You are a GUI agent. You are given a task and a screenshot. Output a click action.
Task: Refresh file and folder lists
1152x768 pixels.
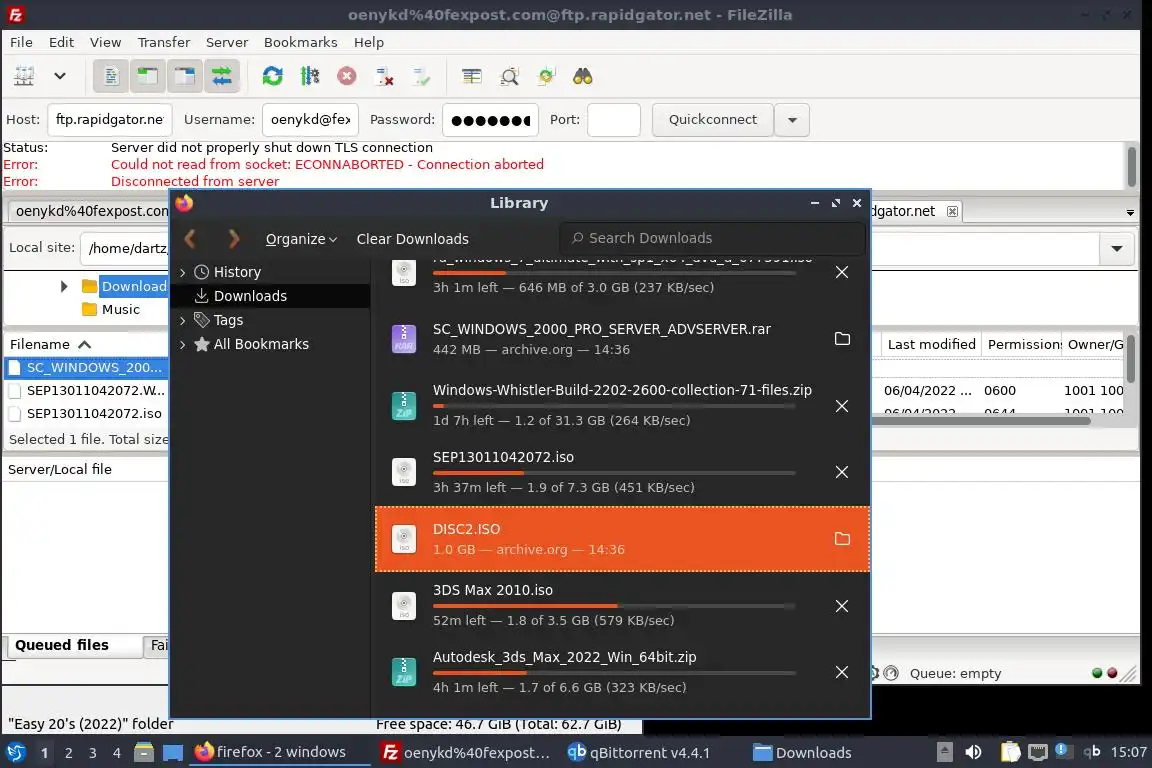(273, 76)
